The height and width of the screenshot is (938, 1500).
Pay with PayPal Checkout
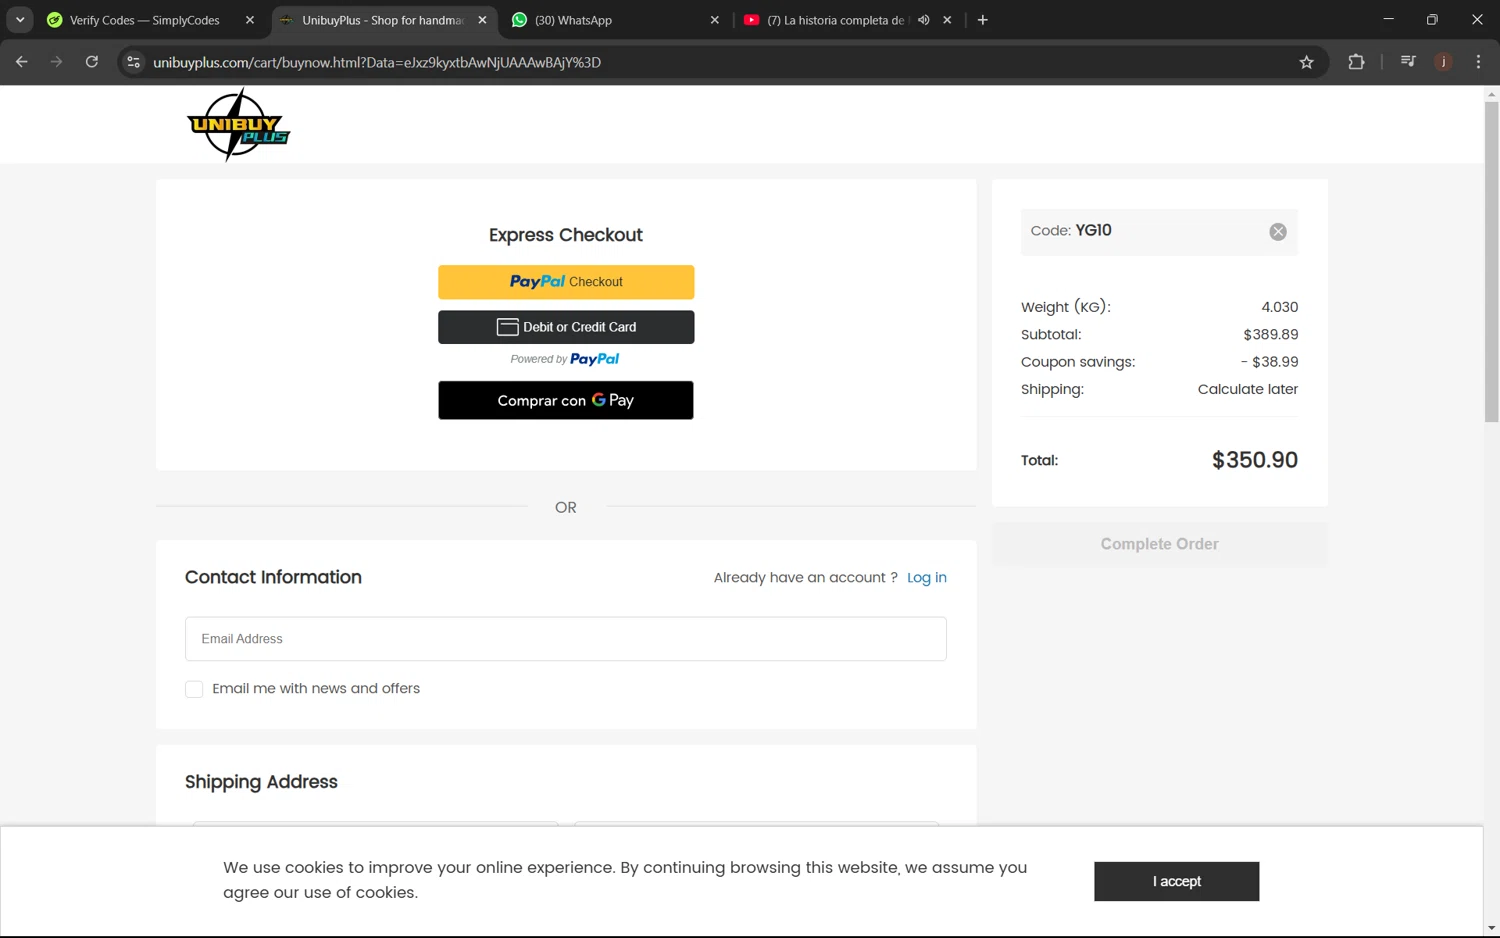click(566, 282)
